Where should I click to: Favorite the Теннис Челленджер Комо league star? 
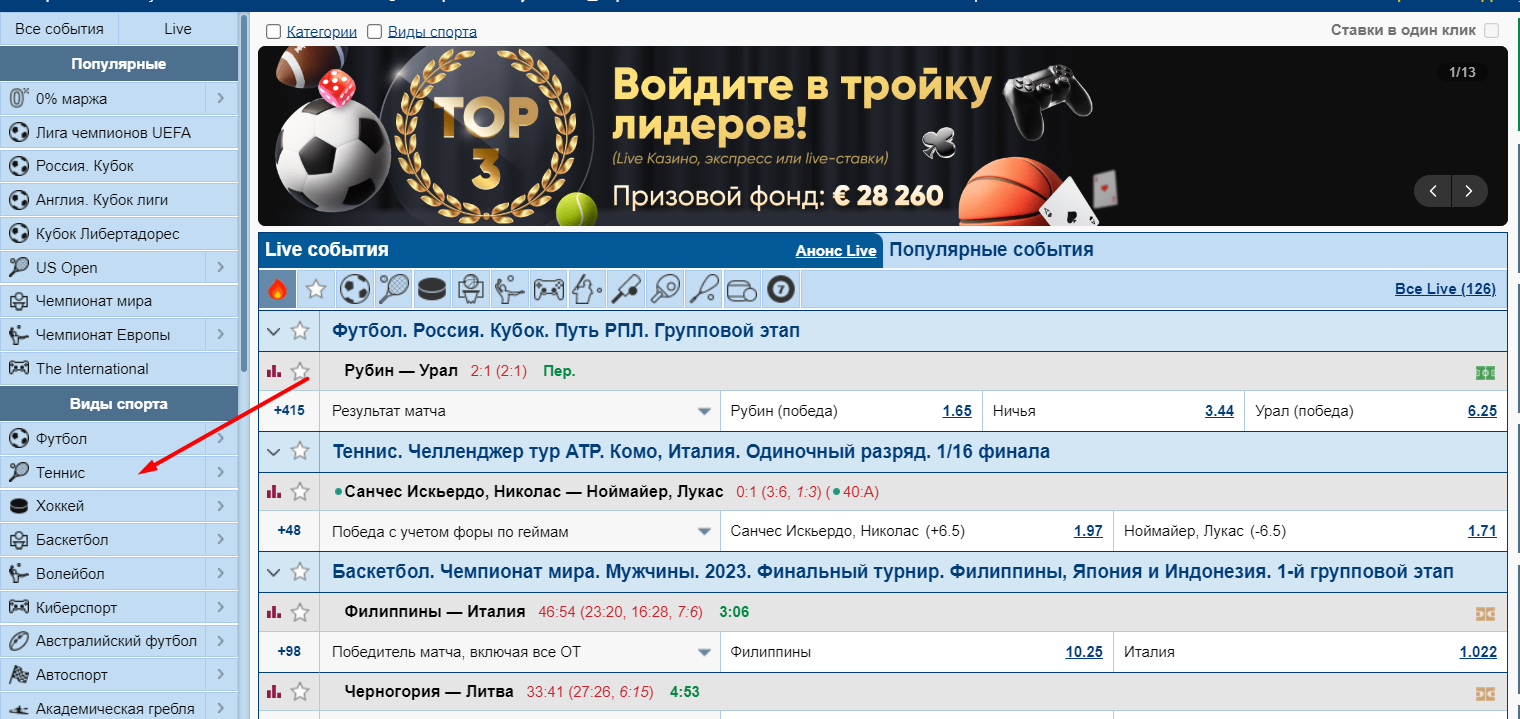click(299, 451)
